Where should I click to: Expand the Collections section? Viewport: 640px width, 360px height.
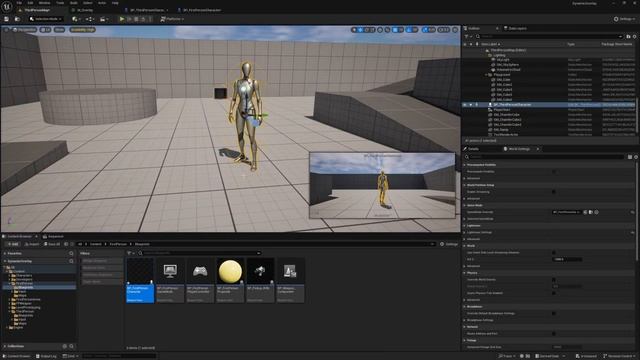click(x=5, y=346)
